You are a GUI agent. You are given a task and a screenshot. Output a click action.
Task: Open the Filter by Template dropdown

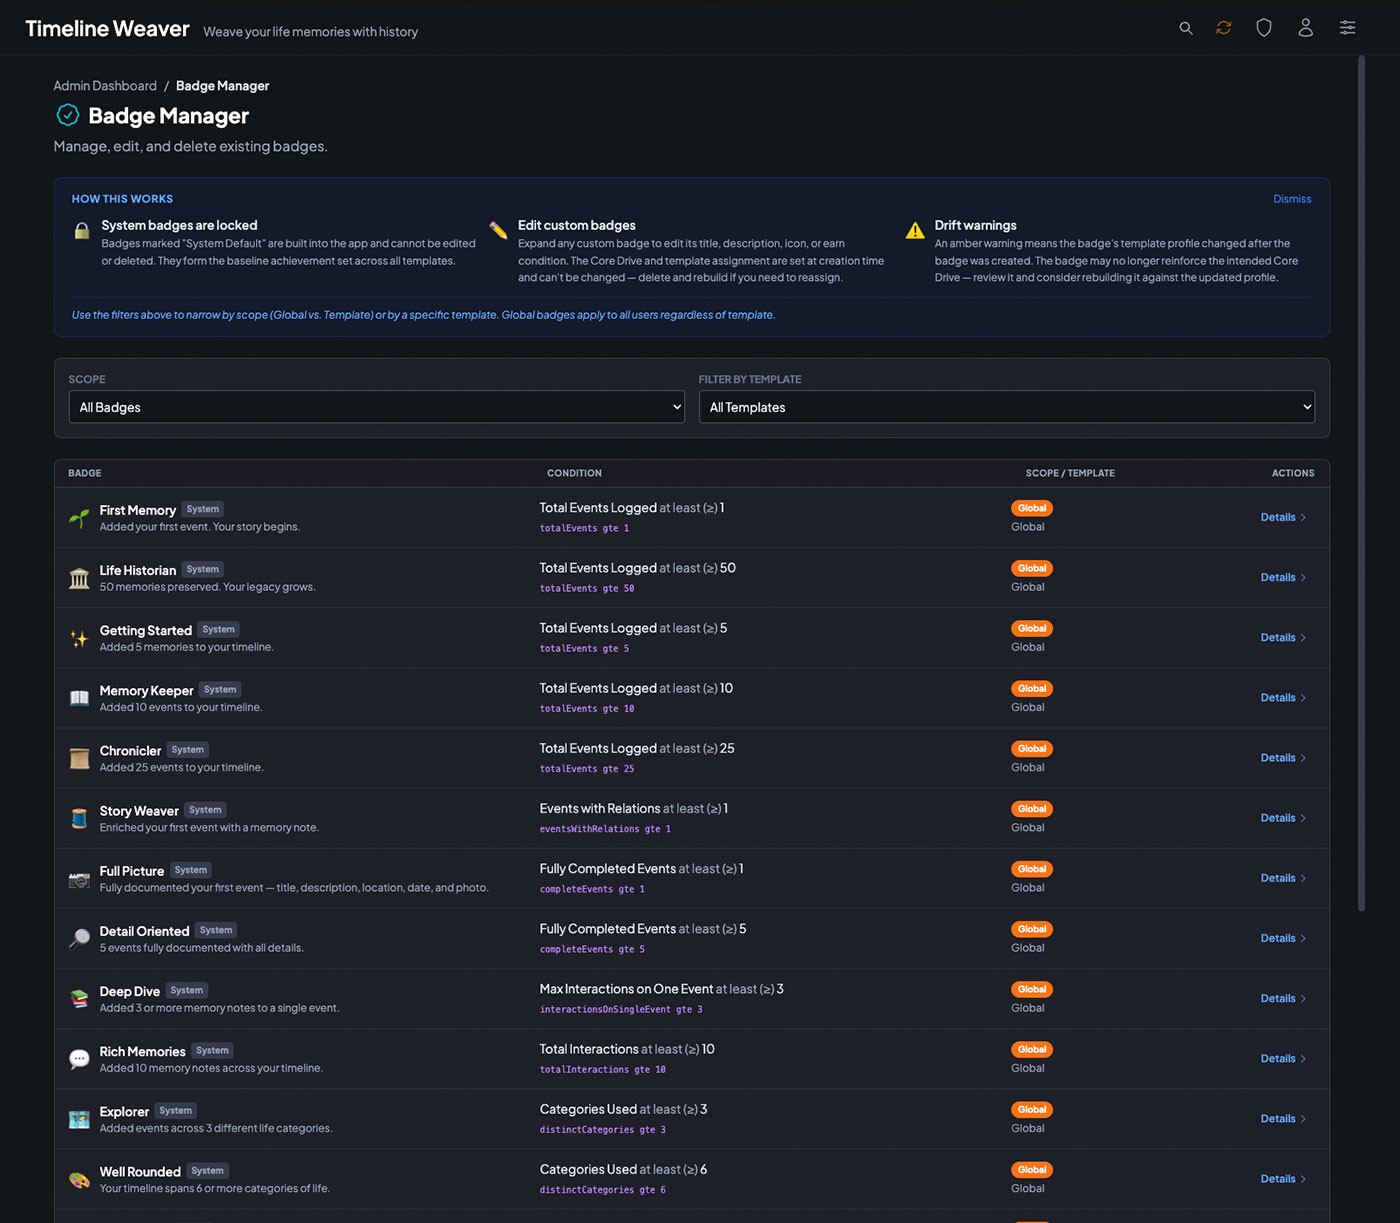coord(1006,407)
